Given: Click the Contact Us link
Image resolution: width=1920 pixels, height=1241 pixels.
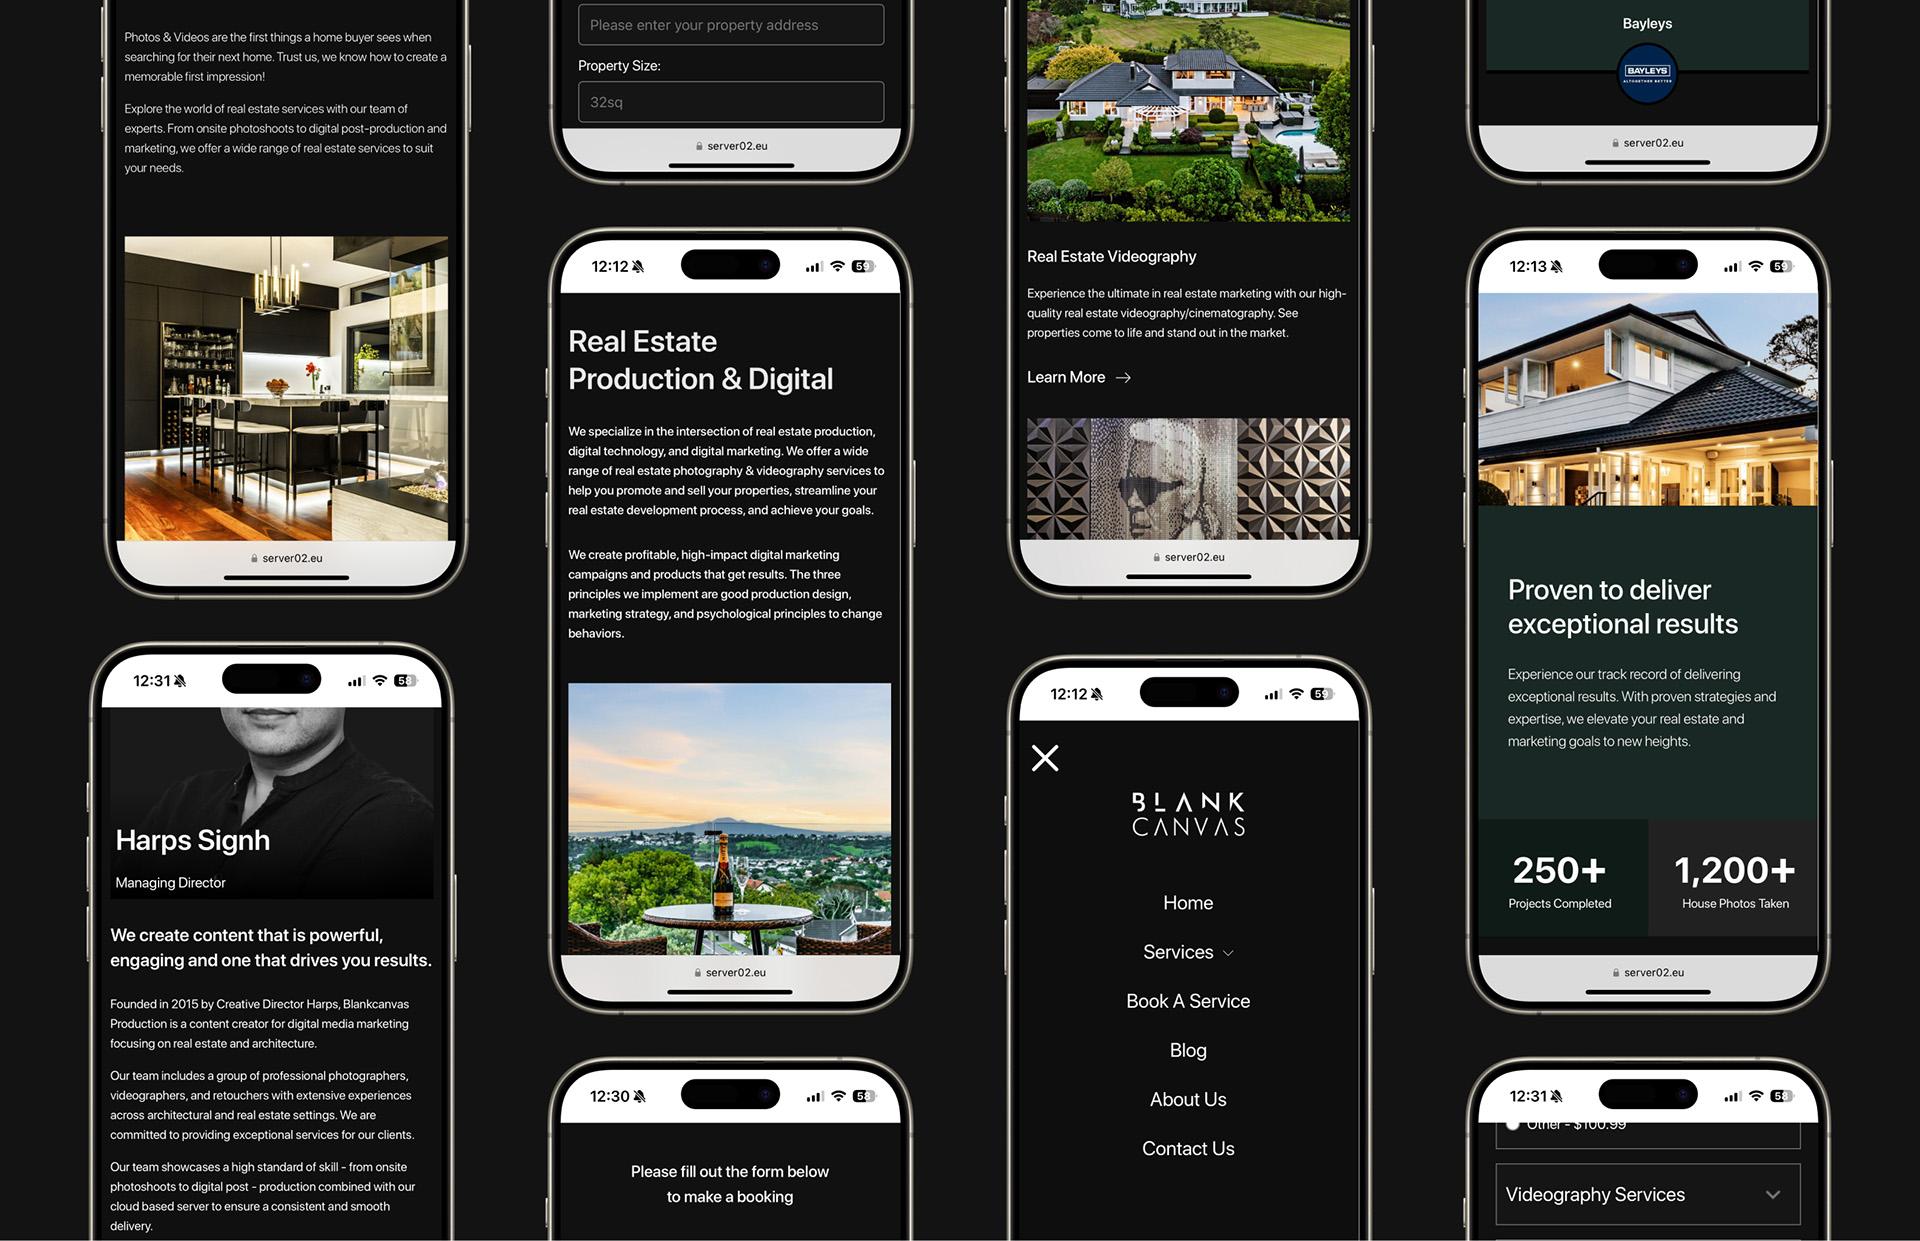Looking at the screenshot, I should tap(1187, 1147).
